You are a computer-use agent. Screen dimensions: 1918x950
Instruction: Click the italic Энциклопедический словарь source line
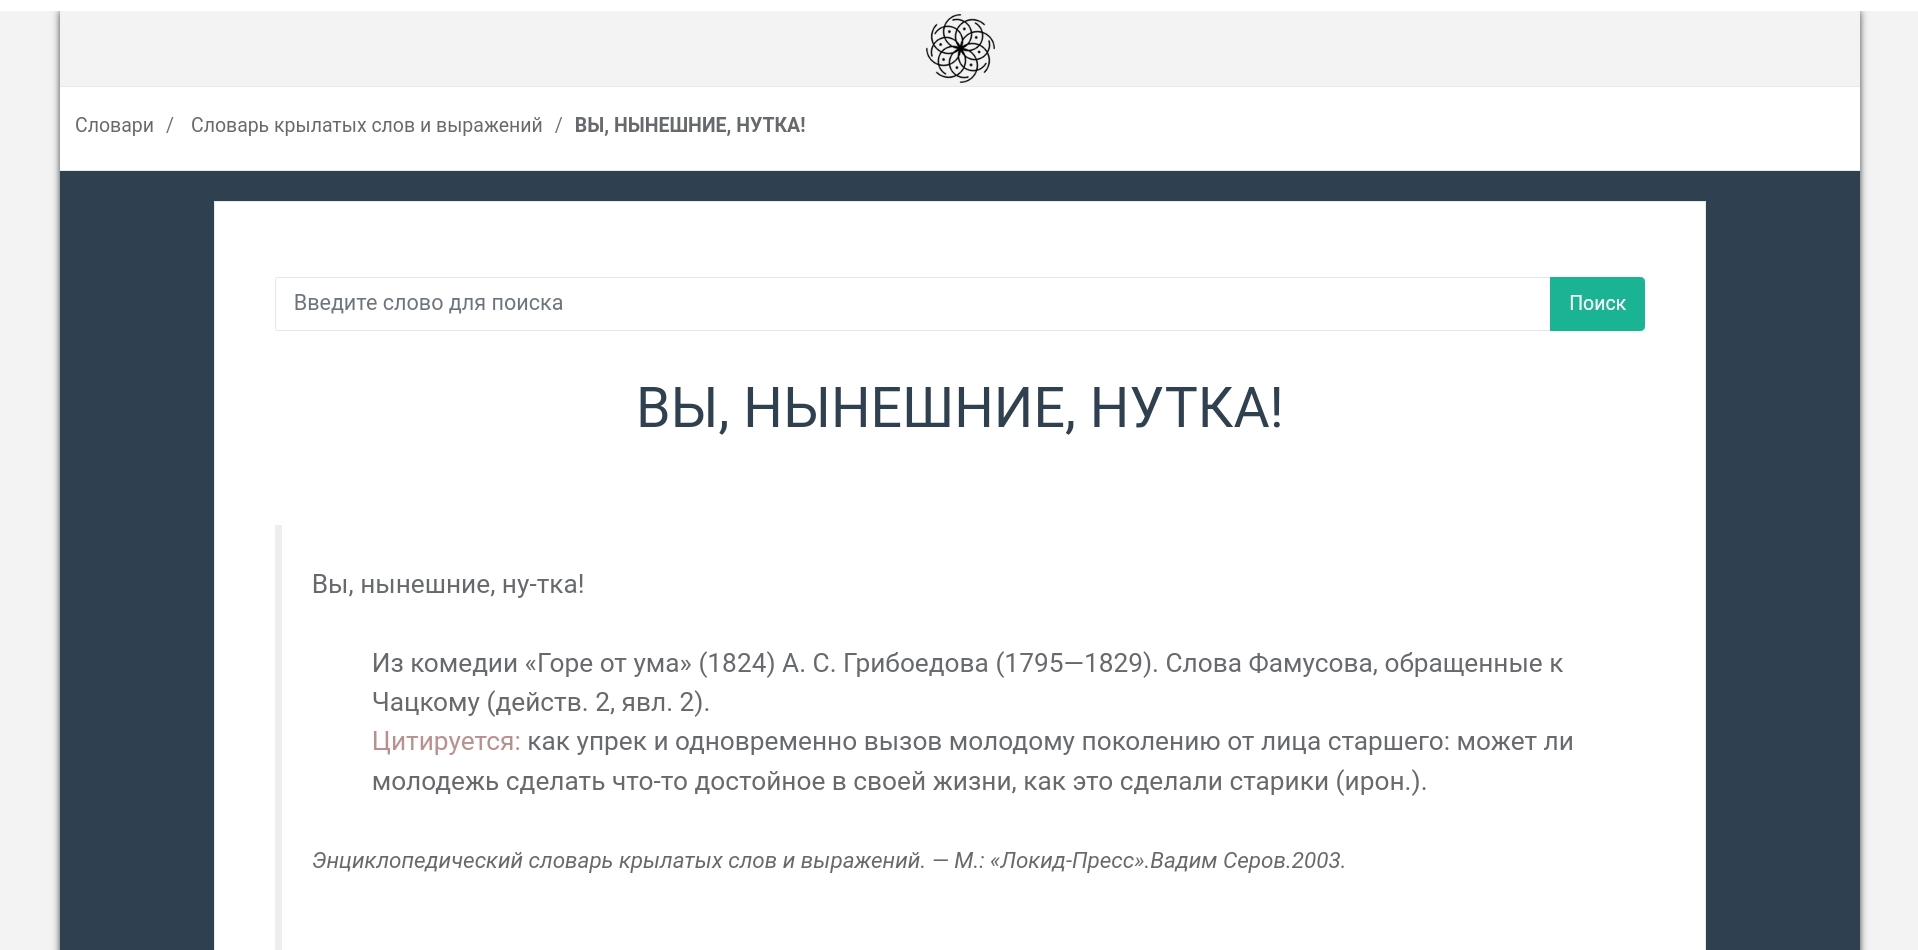click(618, 860)
